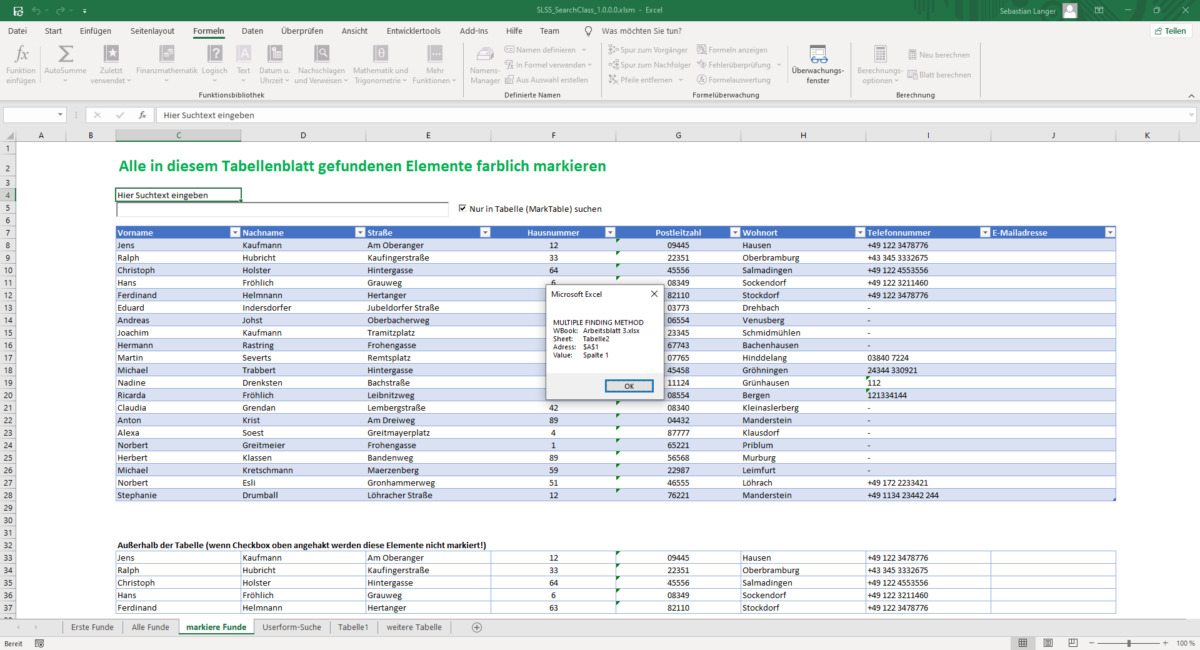Open the Logisch functions icon
1200x650 pixels.
214,54
